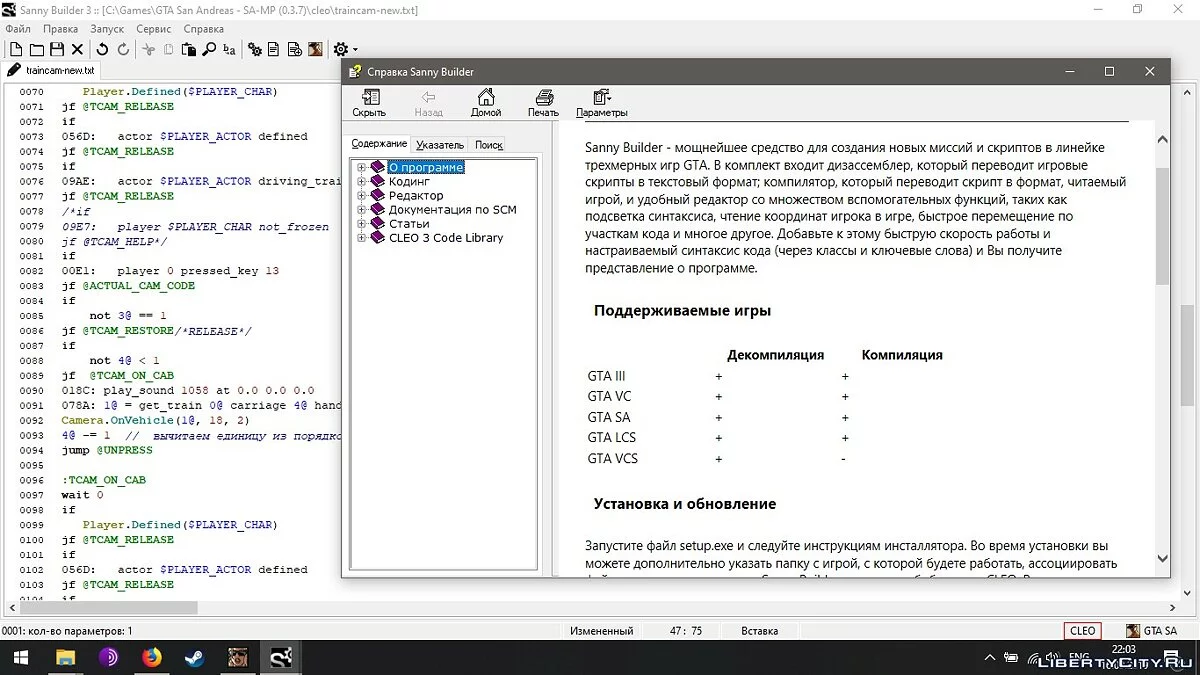Click the Replace 'ba' toolbar icon
The height and width of the screenshot is (675, 1200).
230,49
